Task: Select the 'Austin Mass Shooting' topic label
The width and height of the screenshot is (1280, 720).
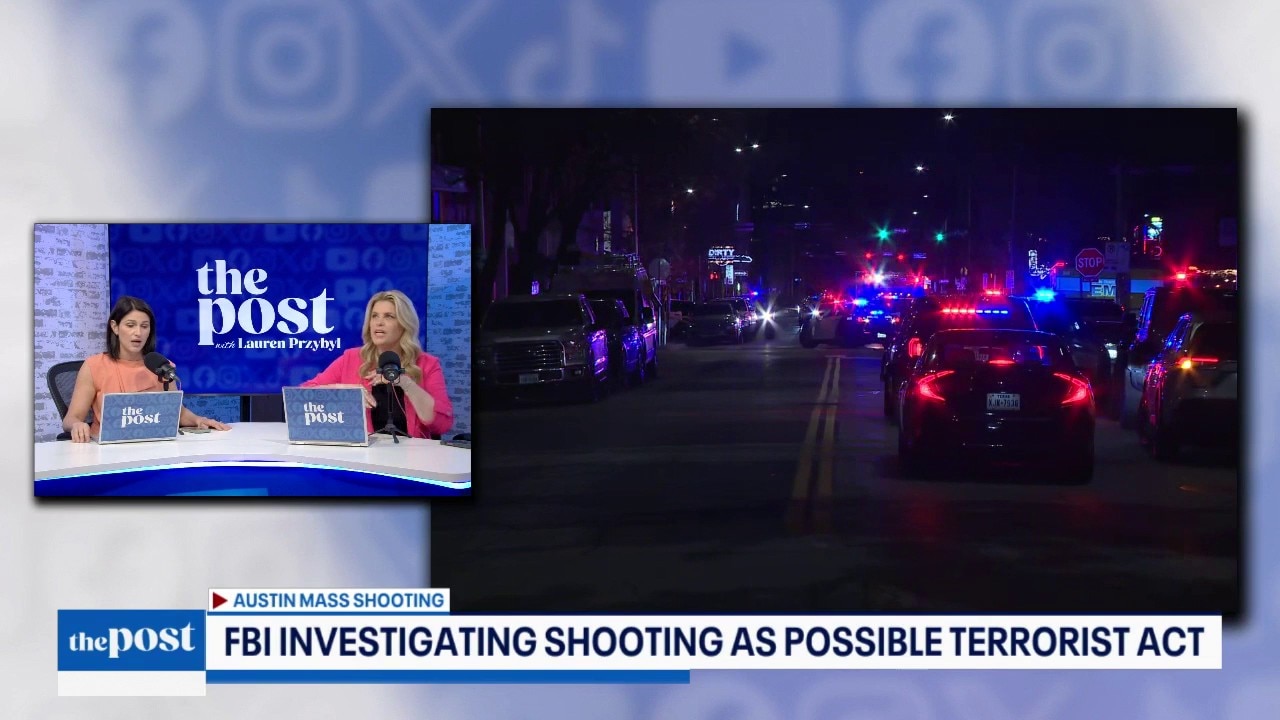Action: [338, 601]
